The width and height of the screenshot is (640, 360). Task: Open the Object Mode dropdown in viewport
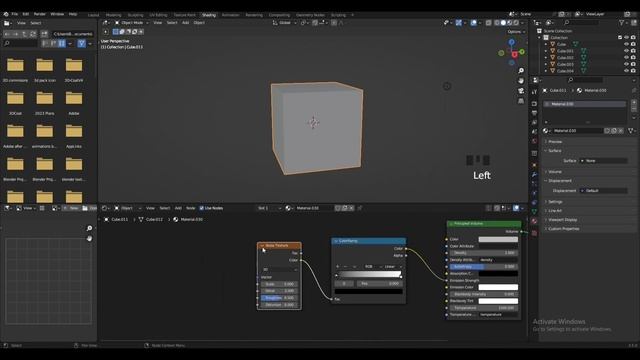click(x=131, y=23)
